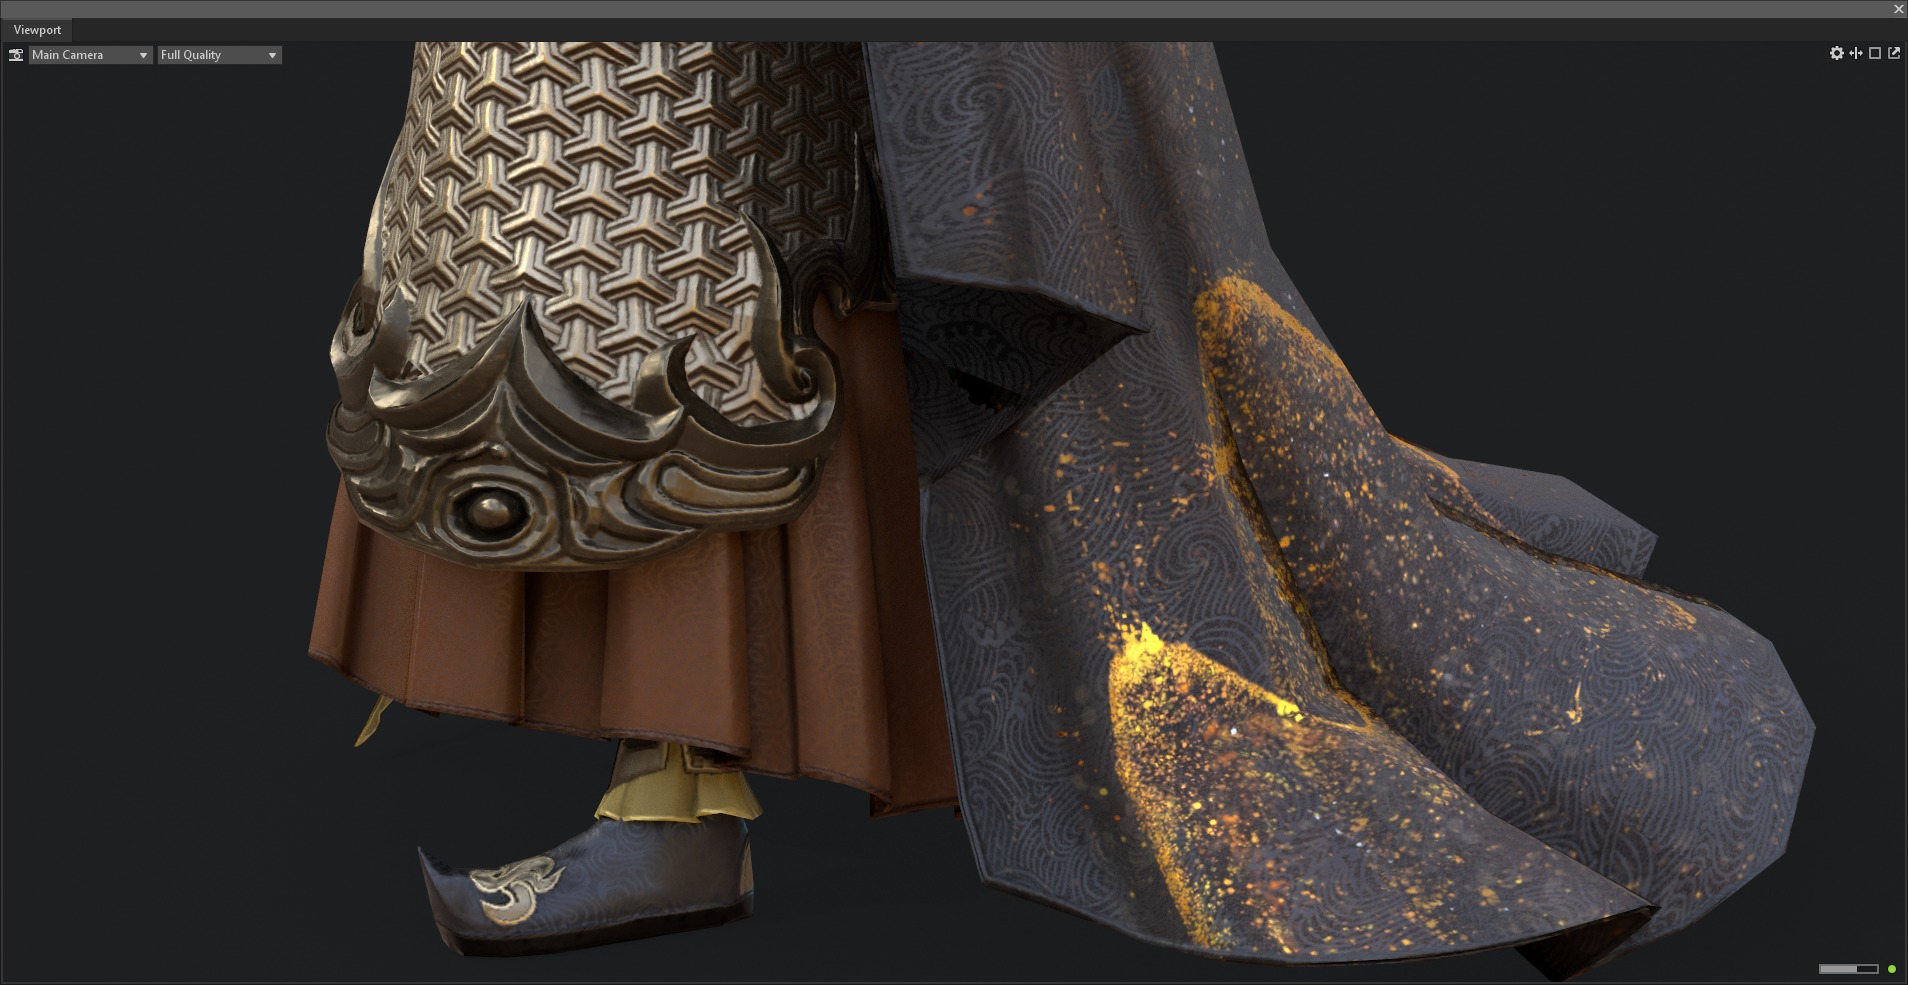Image resolution: width=1908 pixels, height=985 pixels.
Task: Pop out viewport with arrow icon
Action: coord(1894,53)
